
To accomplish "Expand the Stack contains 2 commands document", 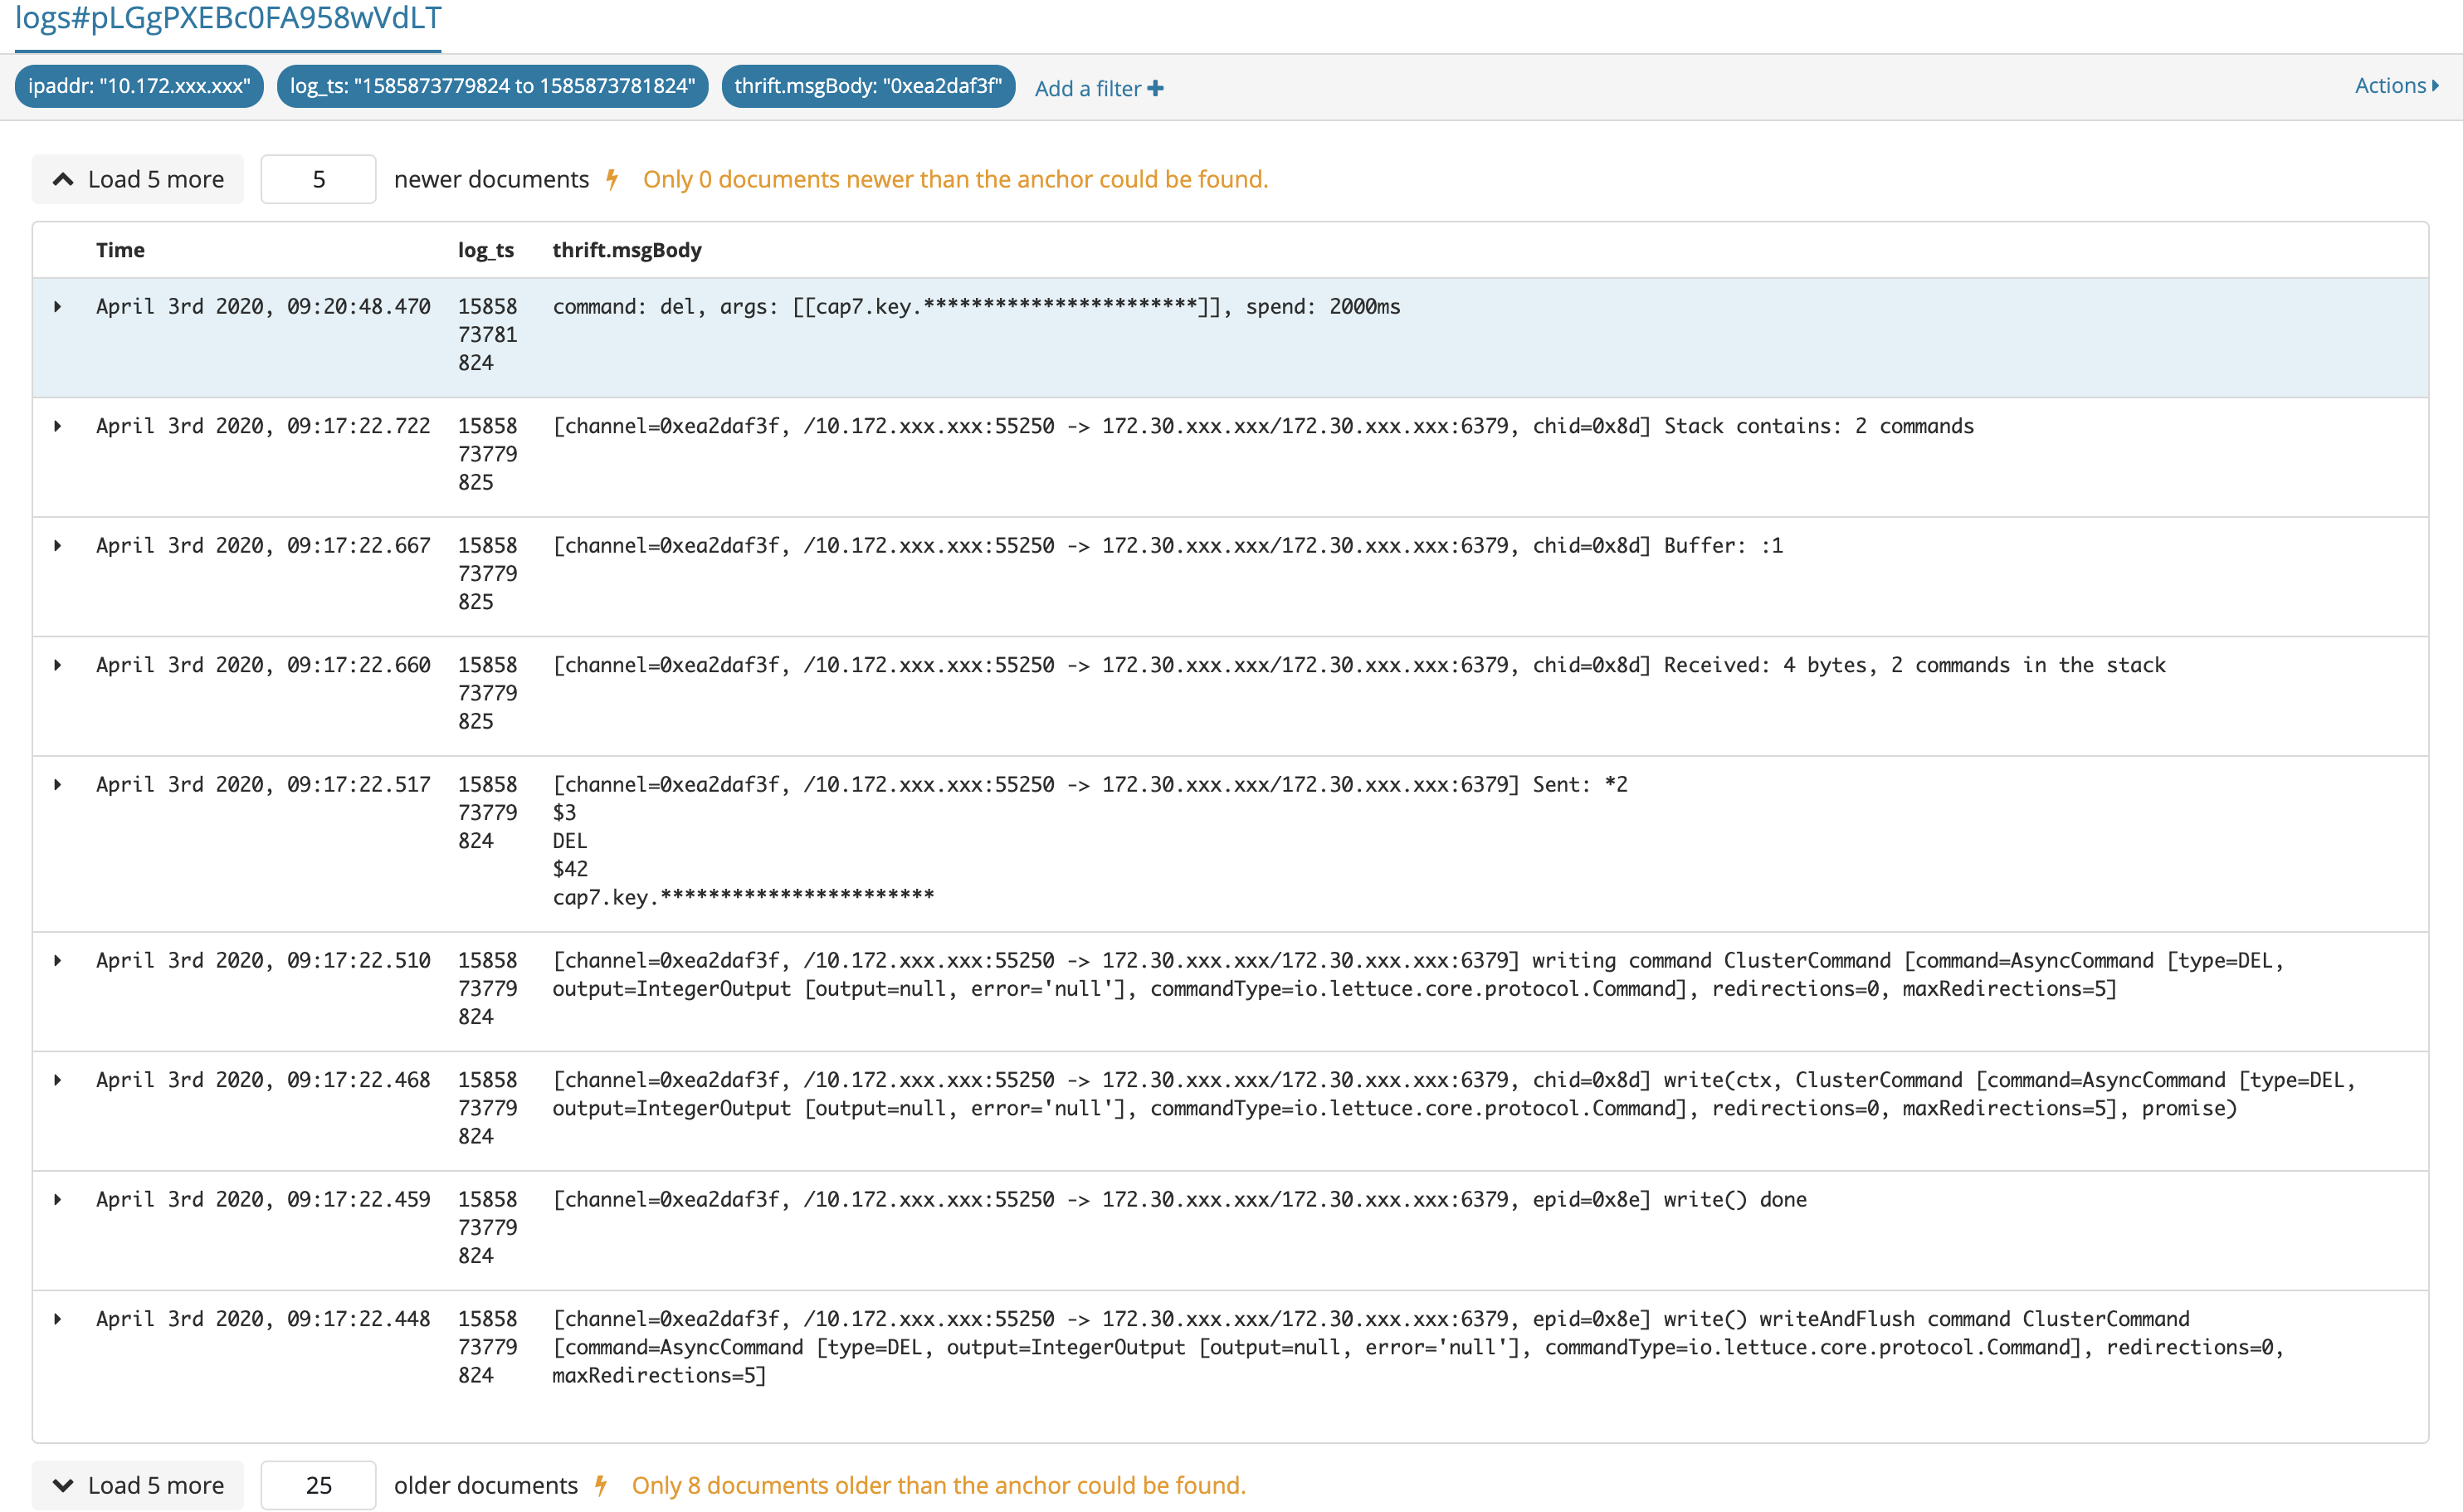I will coord(57,426).
